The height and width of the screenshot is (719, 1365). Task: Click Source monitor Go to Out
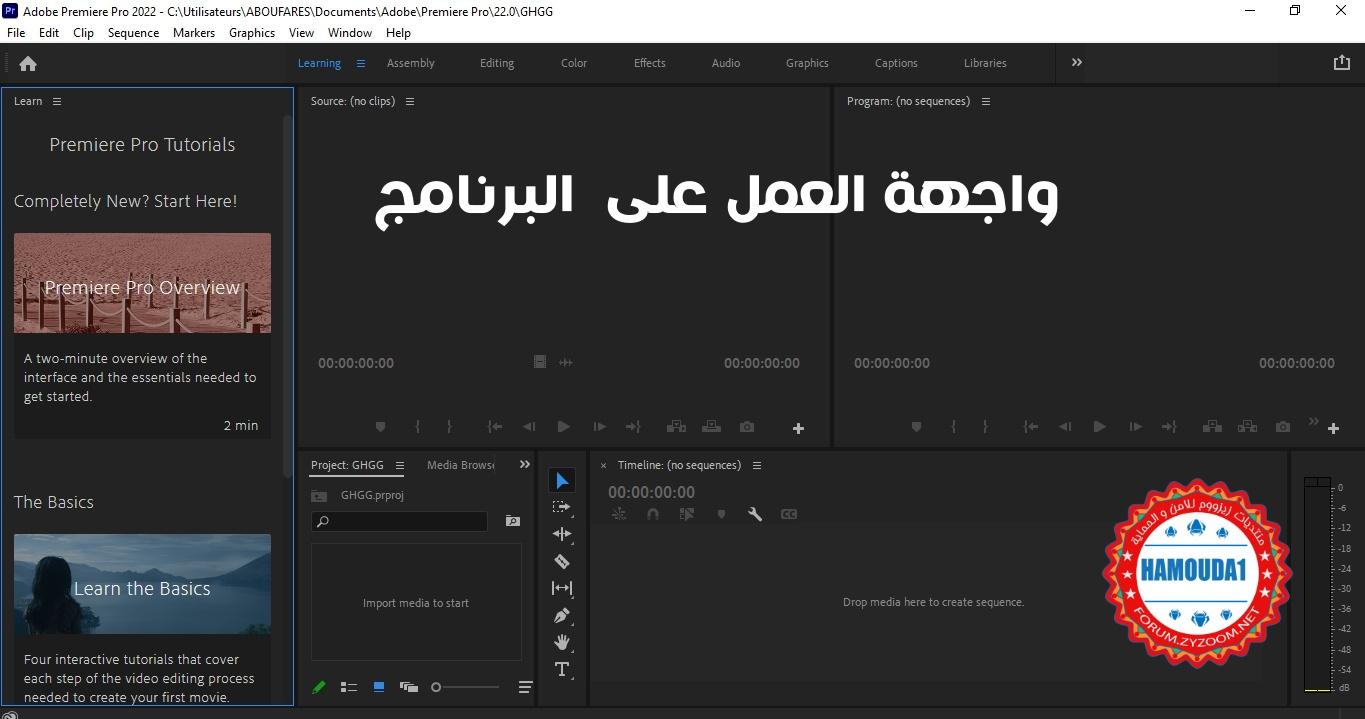633,427
